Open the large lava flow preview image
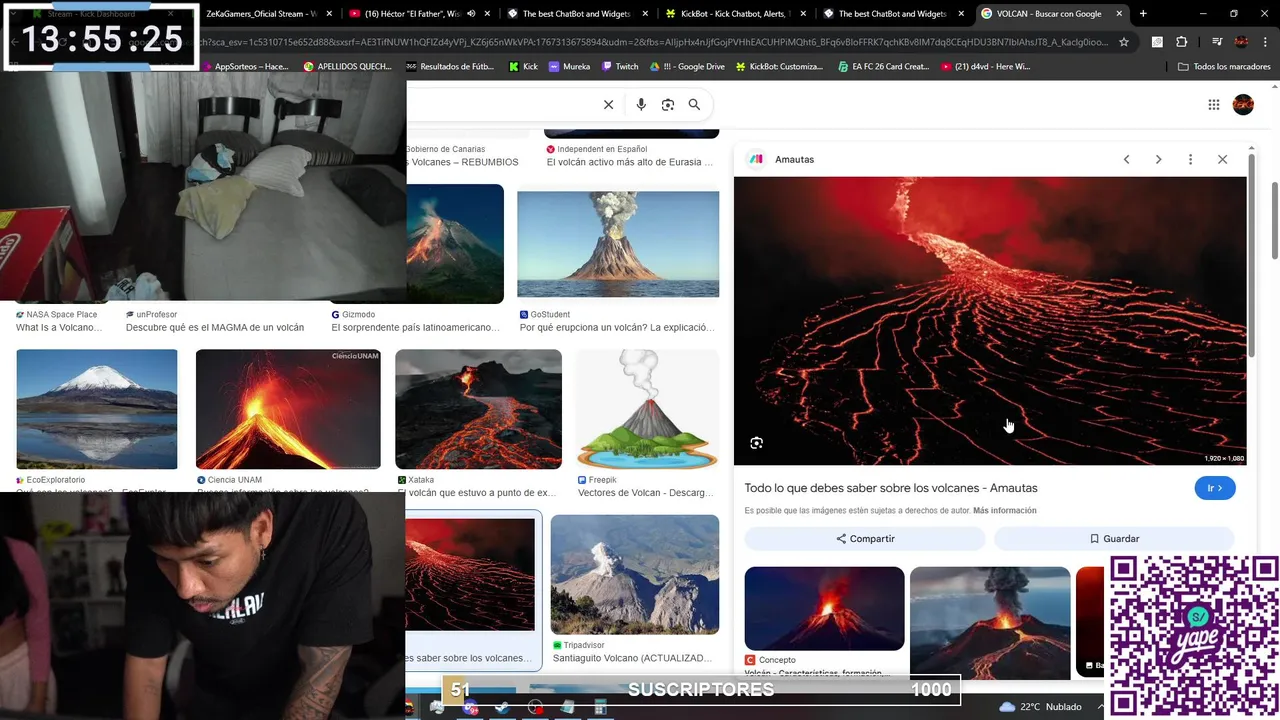1280x720 pixels. [x=990, y=321]
